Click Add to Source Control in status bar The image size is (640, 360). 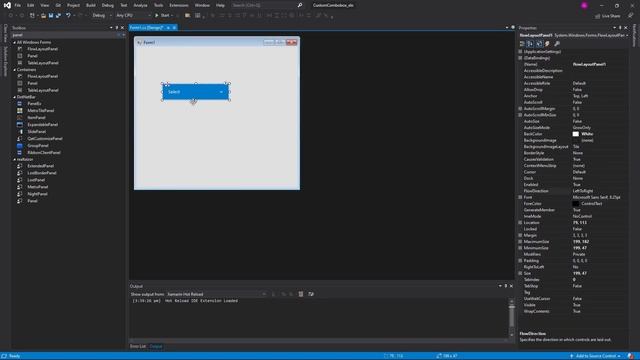click(596, 356)
